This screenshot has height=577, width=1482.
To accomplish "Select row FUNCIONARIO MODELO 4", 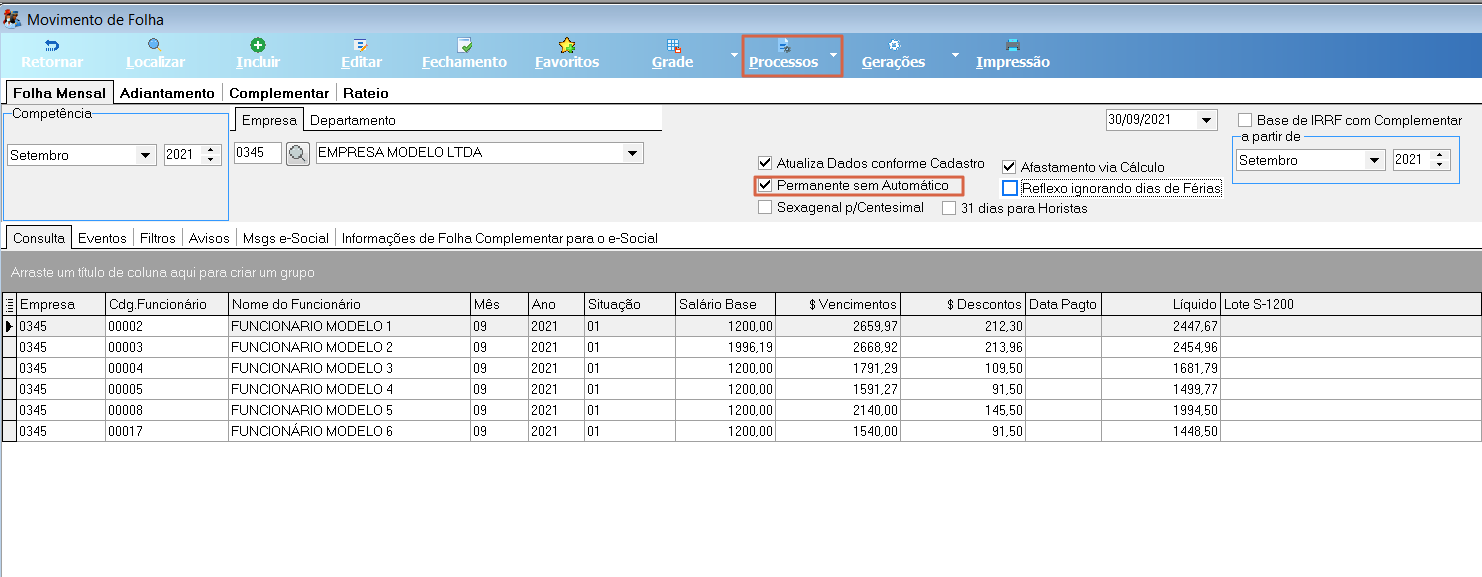I will coord(741,389).
